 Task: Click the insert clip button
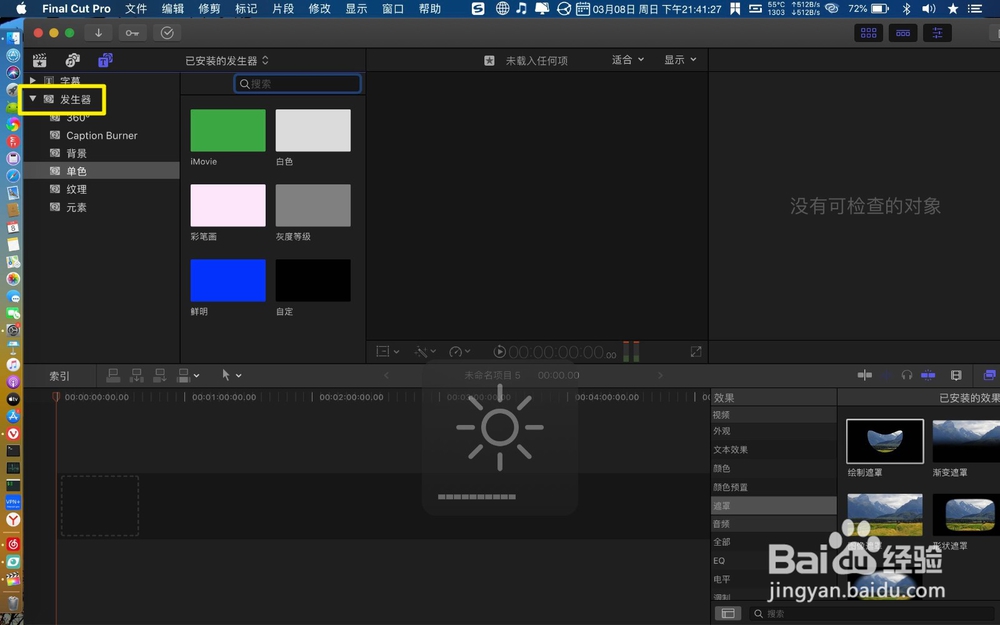[136, 376]
